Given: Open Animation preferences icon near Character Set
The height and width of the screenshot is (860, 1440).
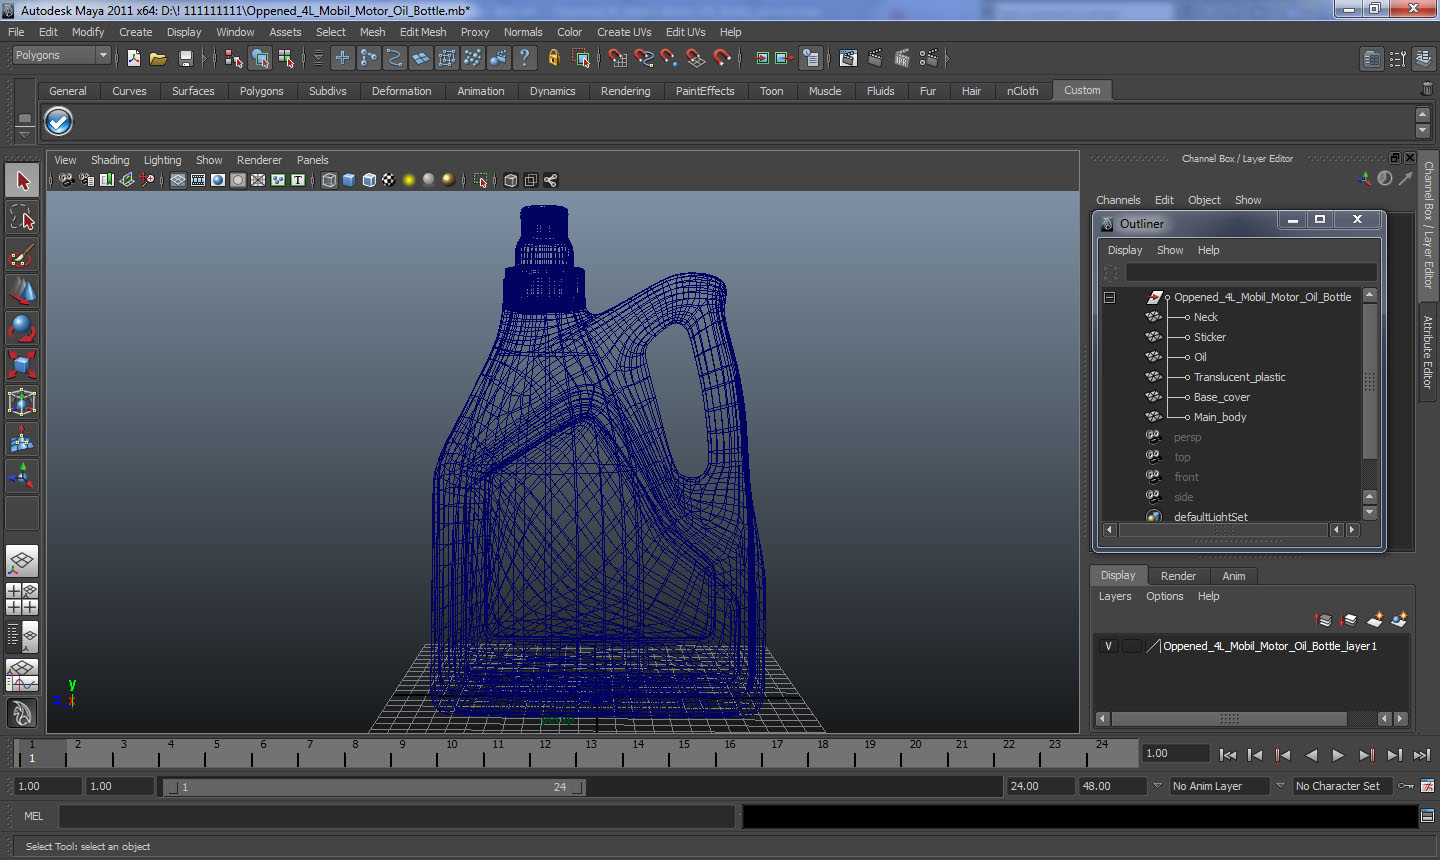Looking at the screenshot, I should 1427,786.
